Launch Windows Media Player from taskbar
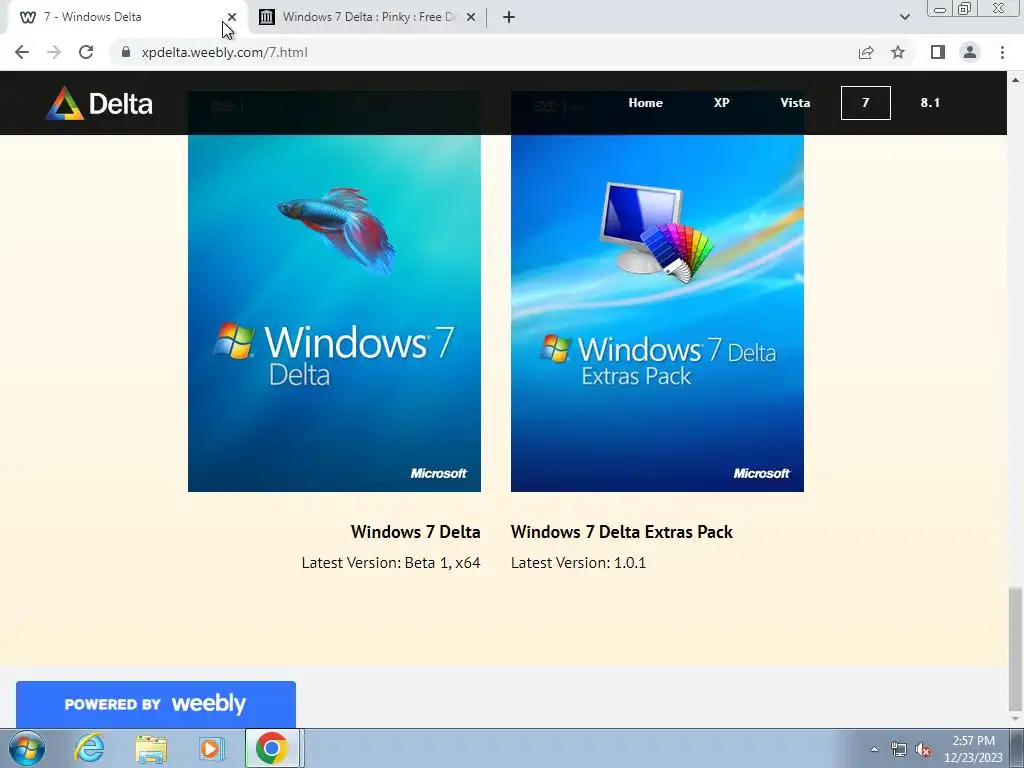Screen dimensions: 1024x768 (x=212, y=748)
